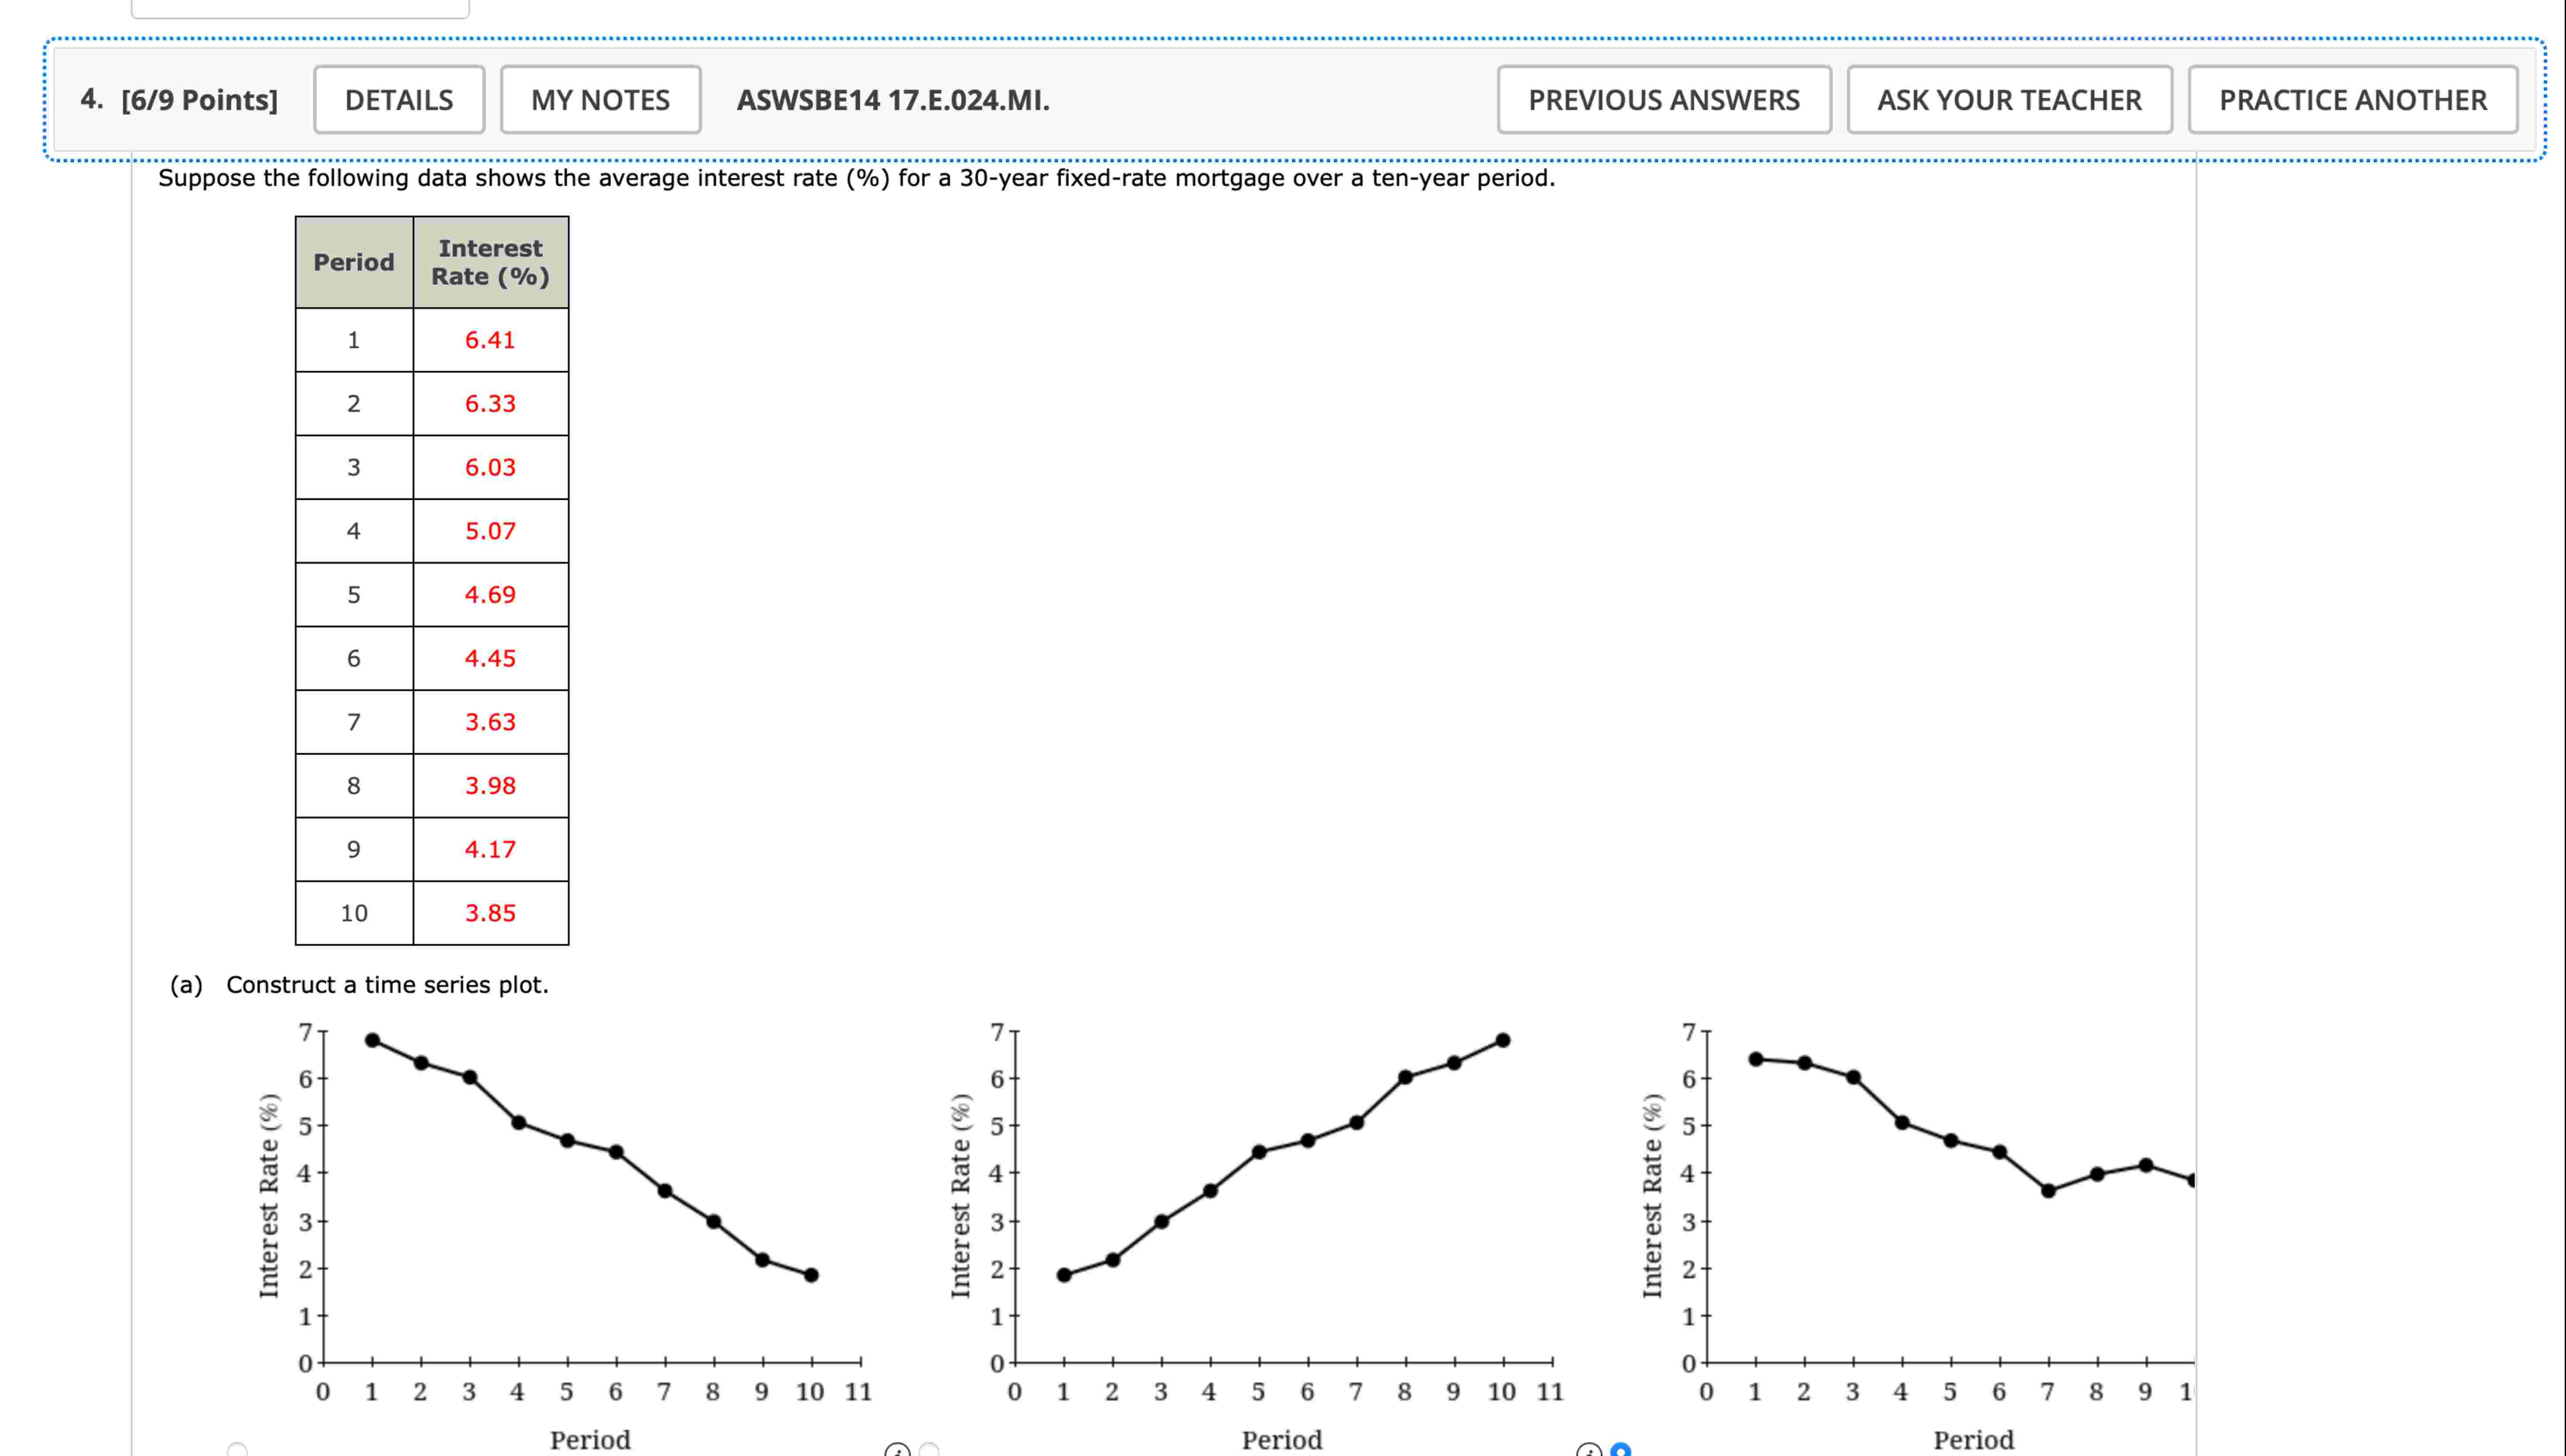Click ASK YOUR TEACHER
The image size is (2566, 1456).
2008,100
